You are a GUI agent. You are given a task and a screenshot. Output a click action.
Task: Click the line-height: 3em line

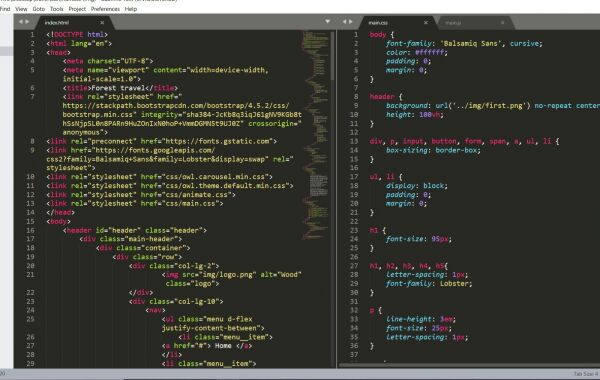tap(421, 319)
